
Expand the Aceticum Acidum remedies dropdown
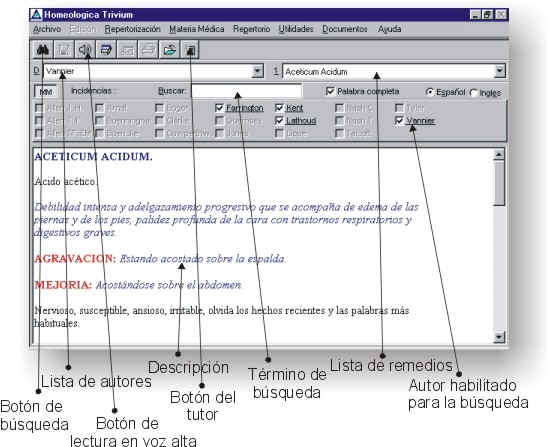tap(499, 71)
